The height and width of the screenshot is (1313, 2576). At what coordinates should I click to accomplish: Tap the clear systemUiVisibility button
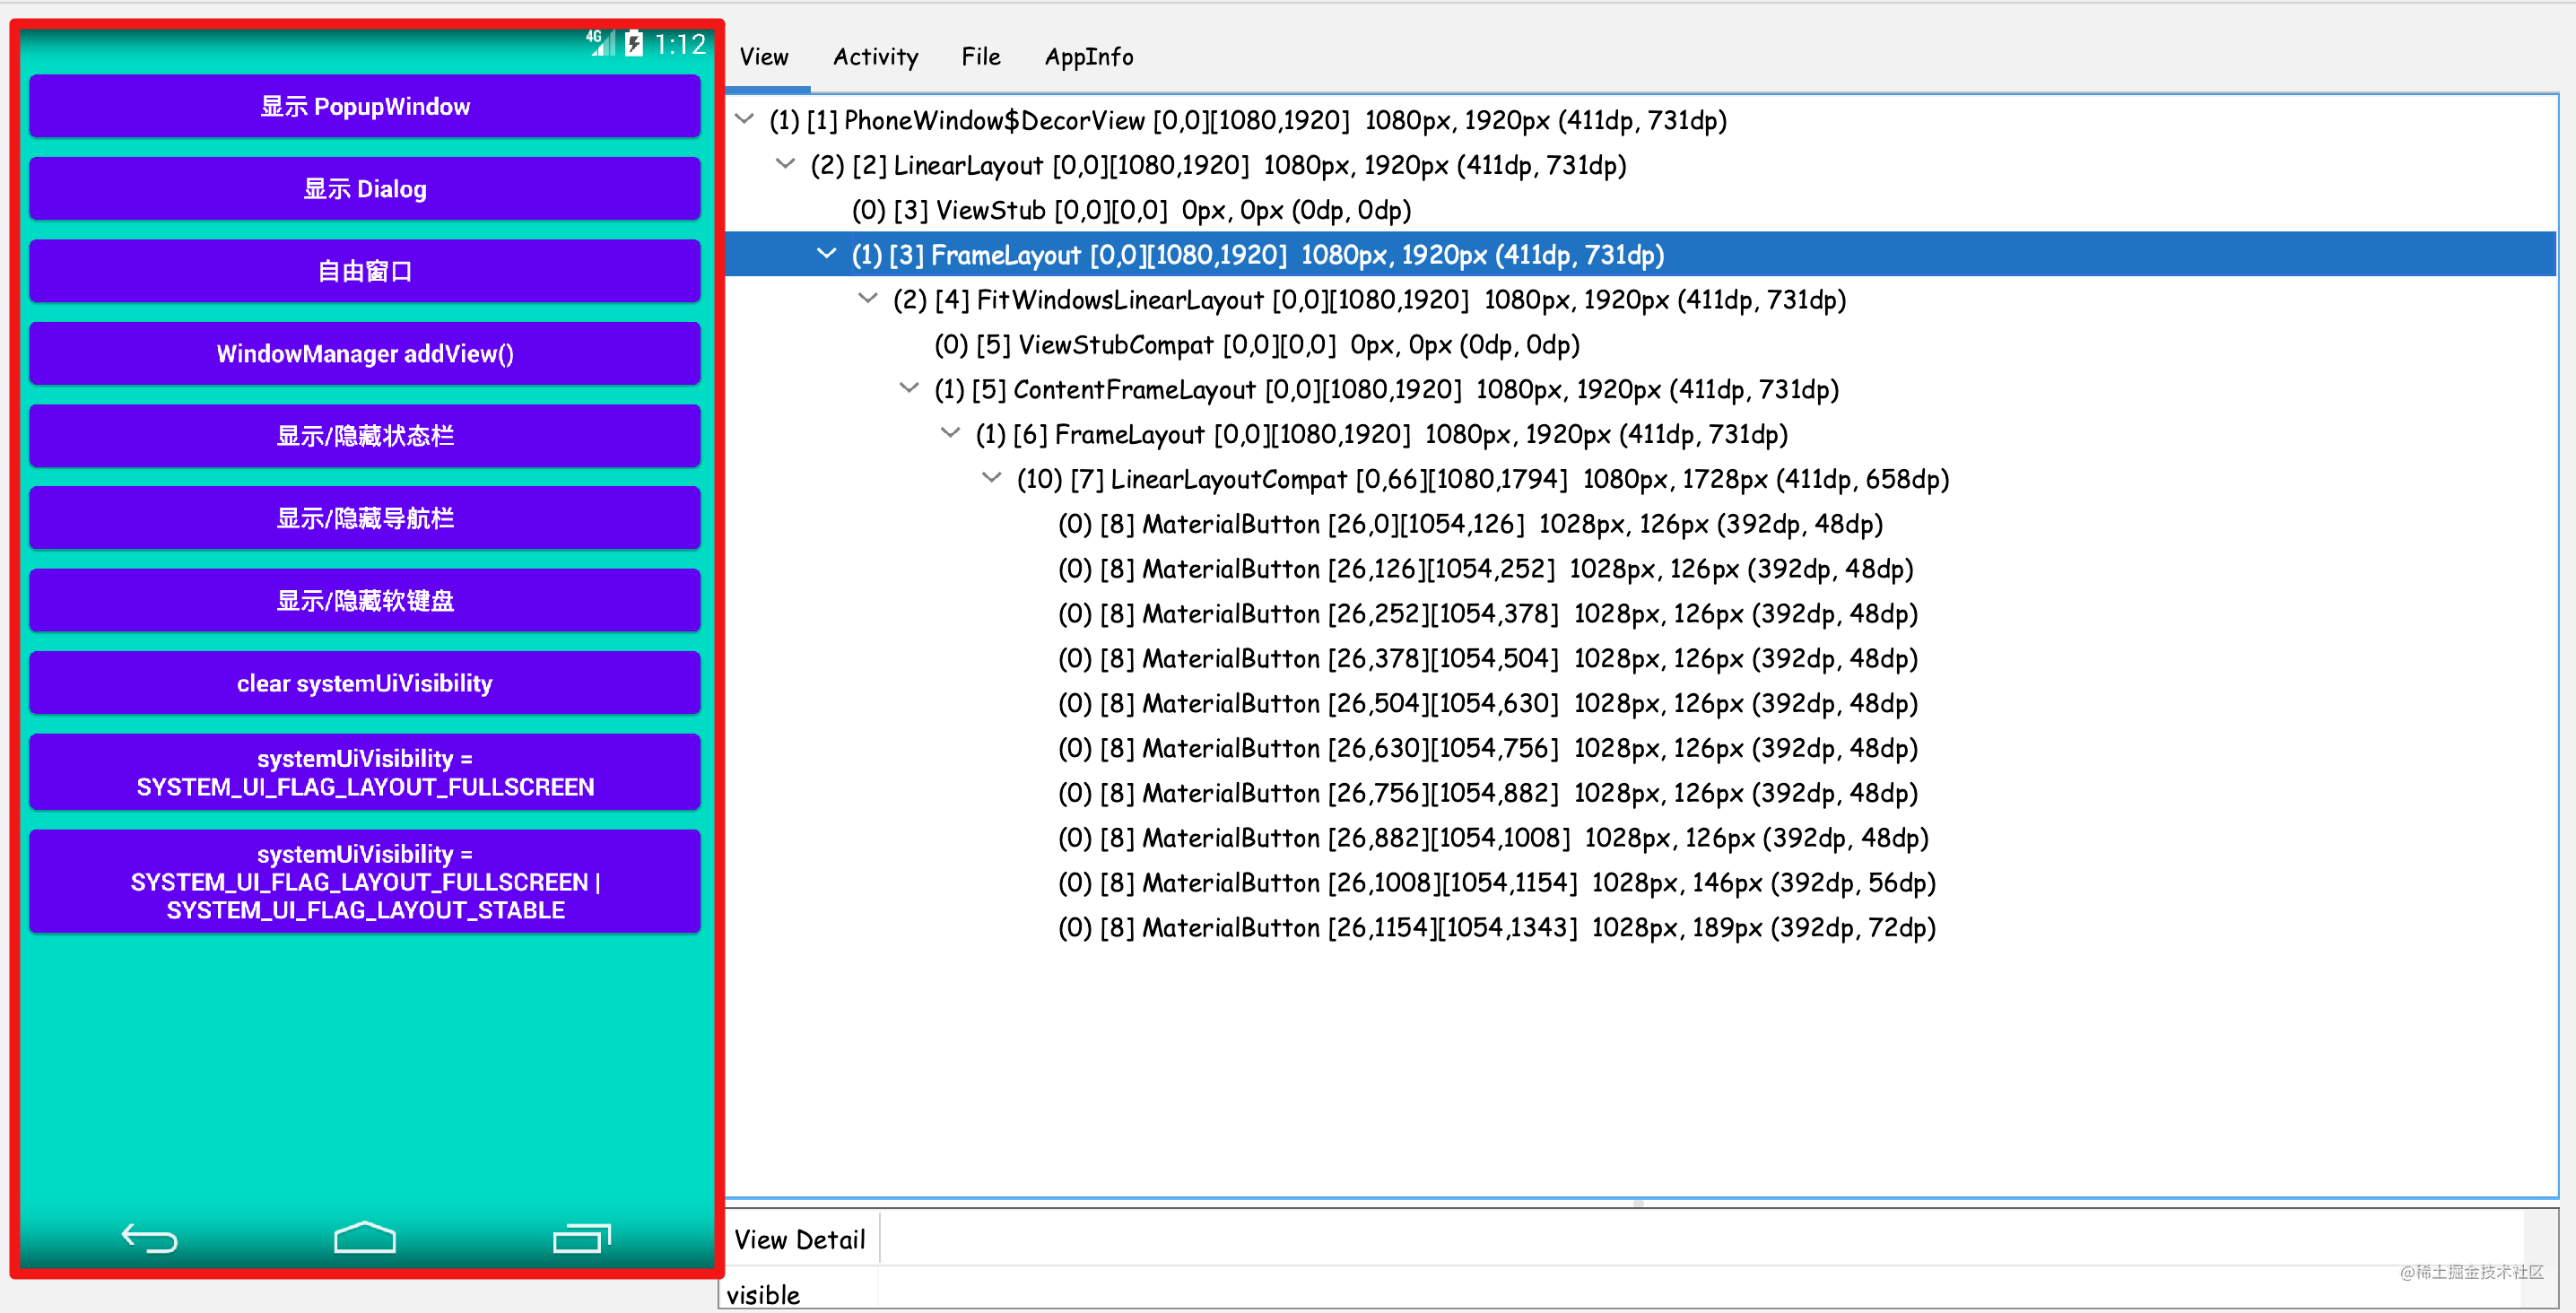364,682
